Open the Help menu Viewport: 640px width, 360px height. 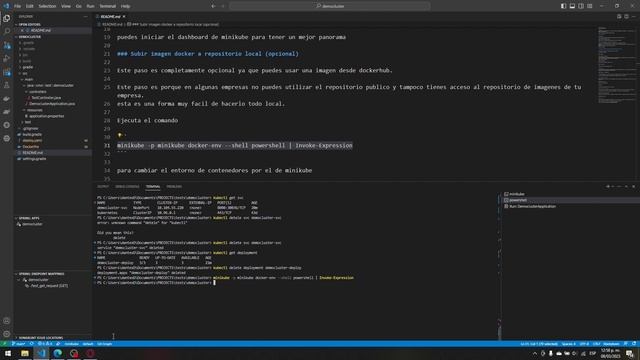click(x=125, y=6)
